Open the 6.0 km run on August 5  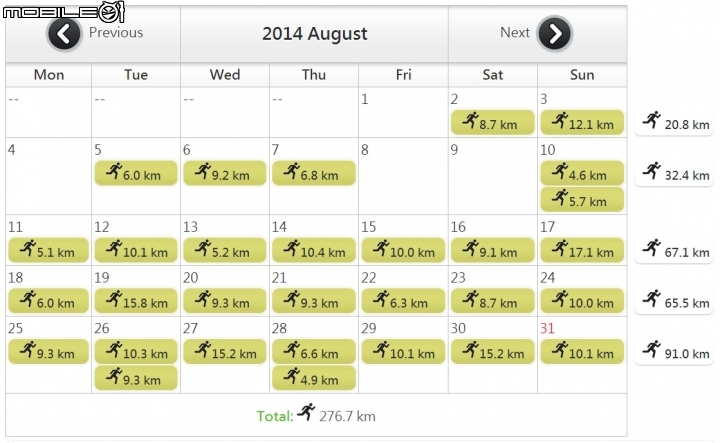[x=136, y=174]
